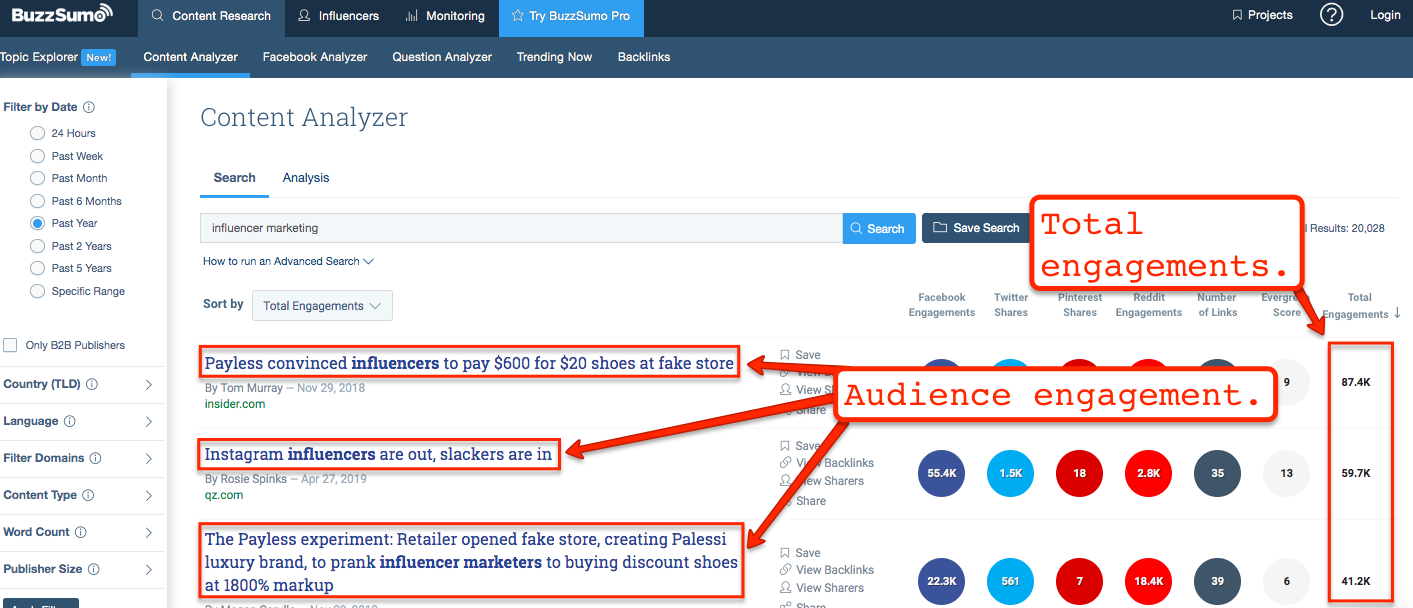Select the Past Week date filter

37,156
